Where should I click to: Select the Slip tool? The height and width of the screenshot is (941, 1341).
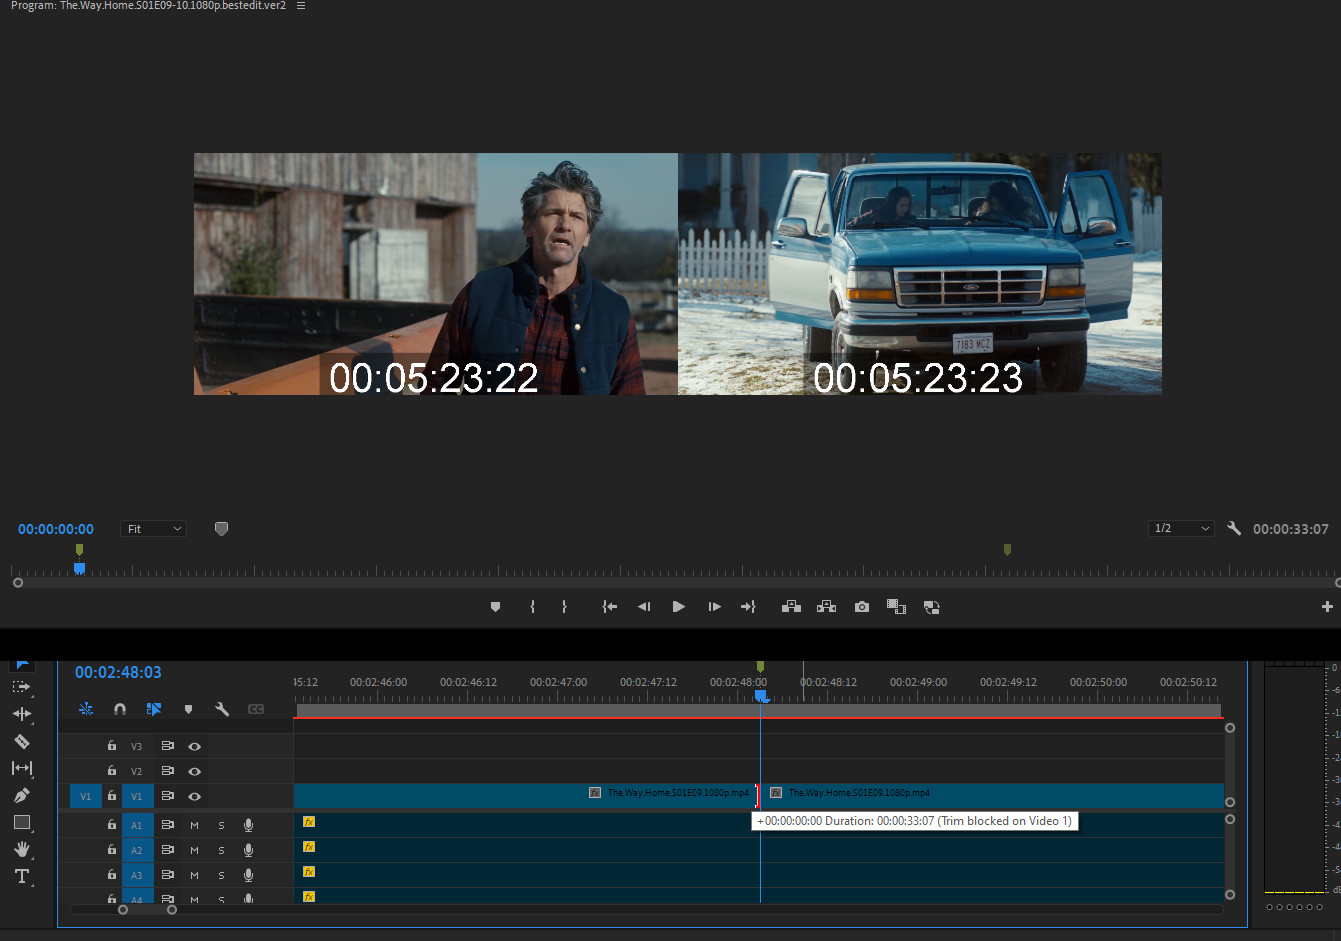21,768
